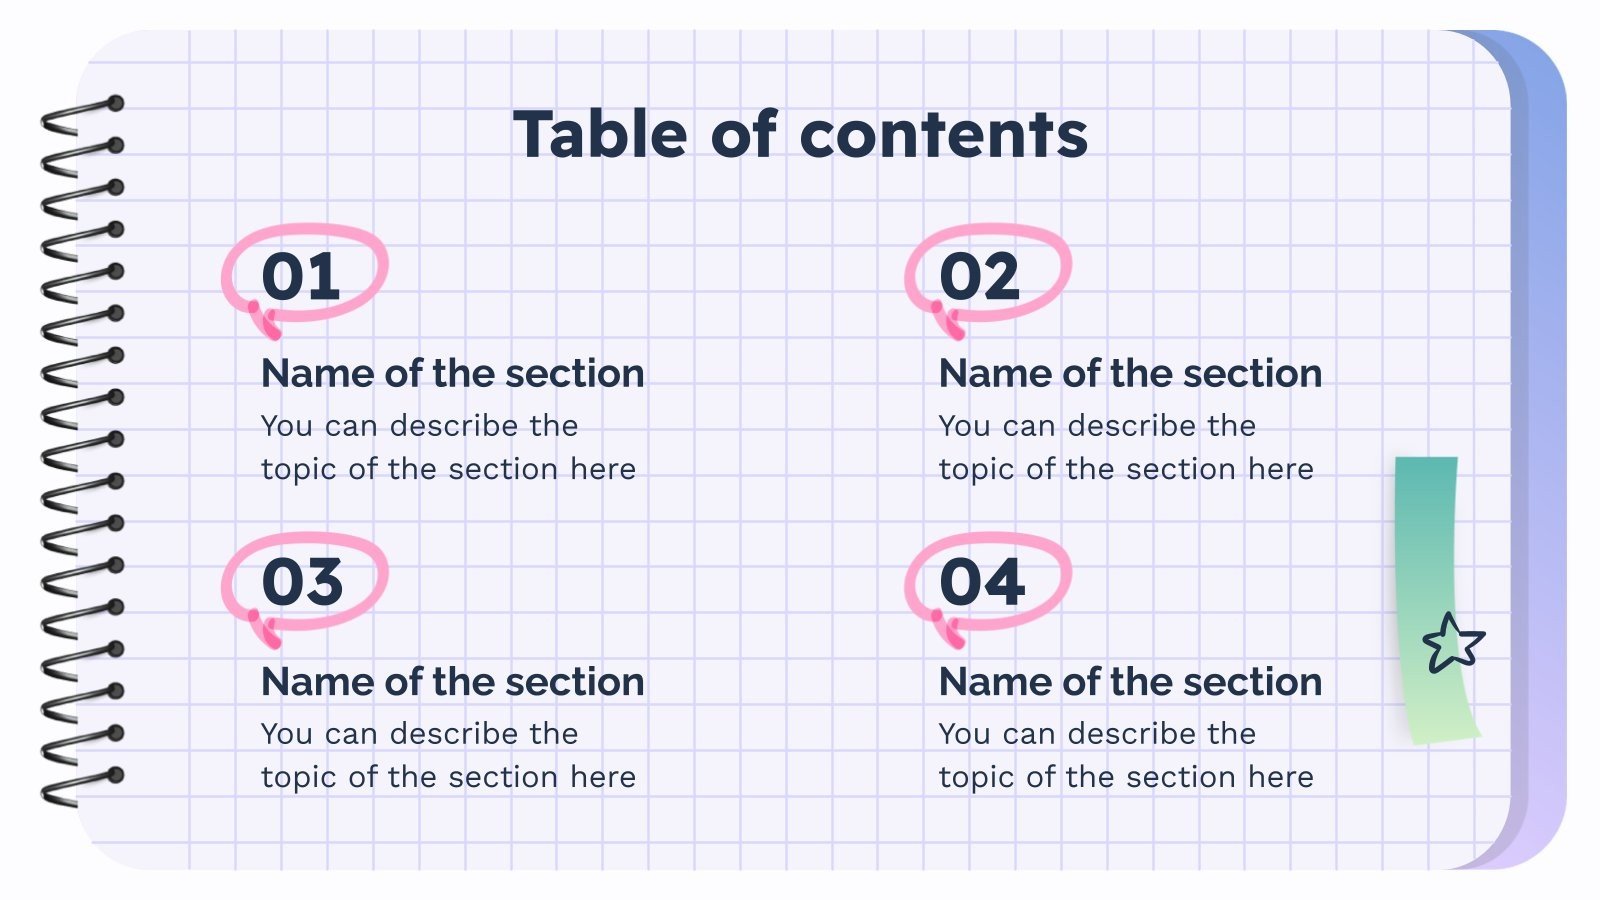This screenshot has width=1600, height=900.
Task: Click the pink tail under the 03 circle
Action: (x=267, y=632)
